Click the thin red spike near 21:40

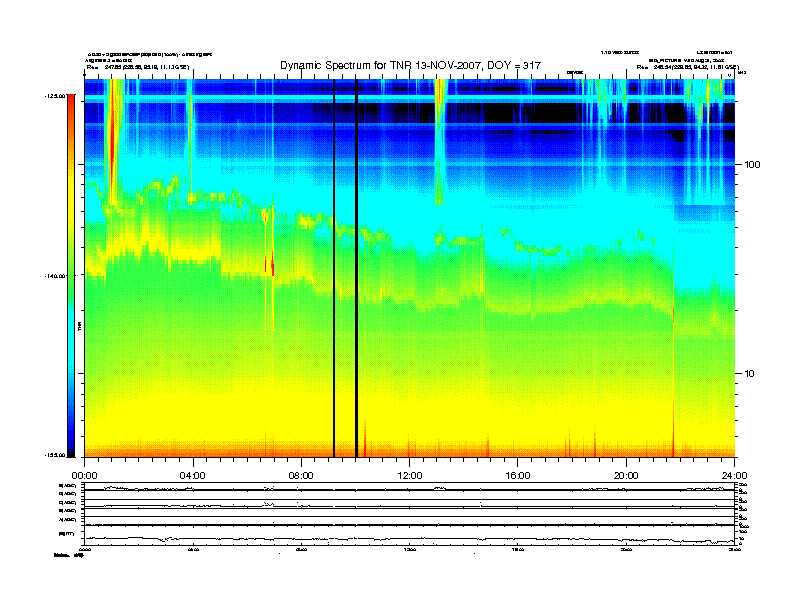[x=673, y=379]
